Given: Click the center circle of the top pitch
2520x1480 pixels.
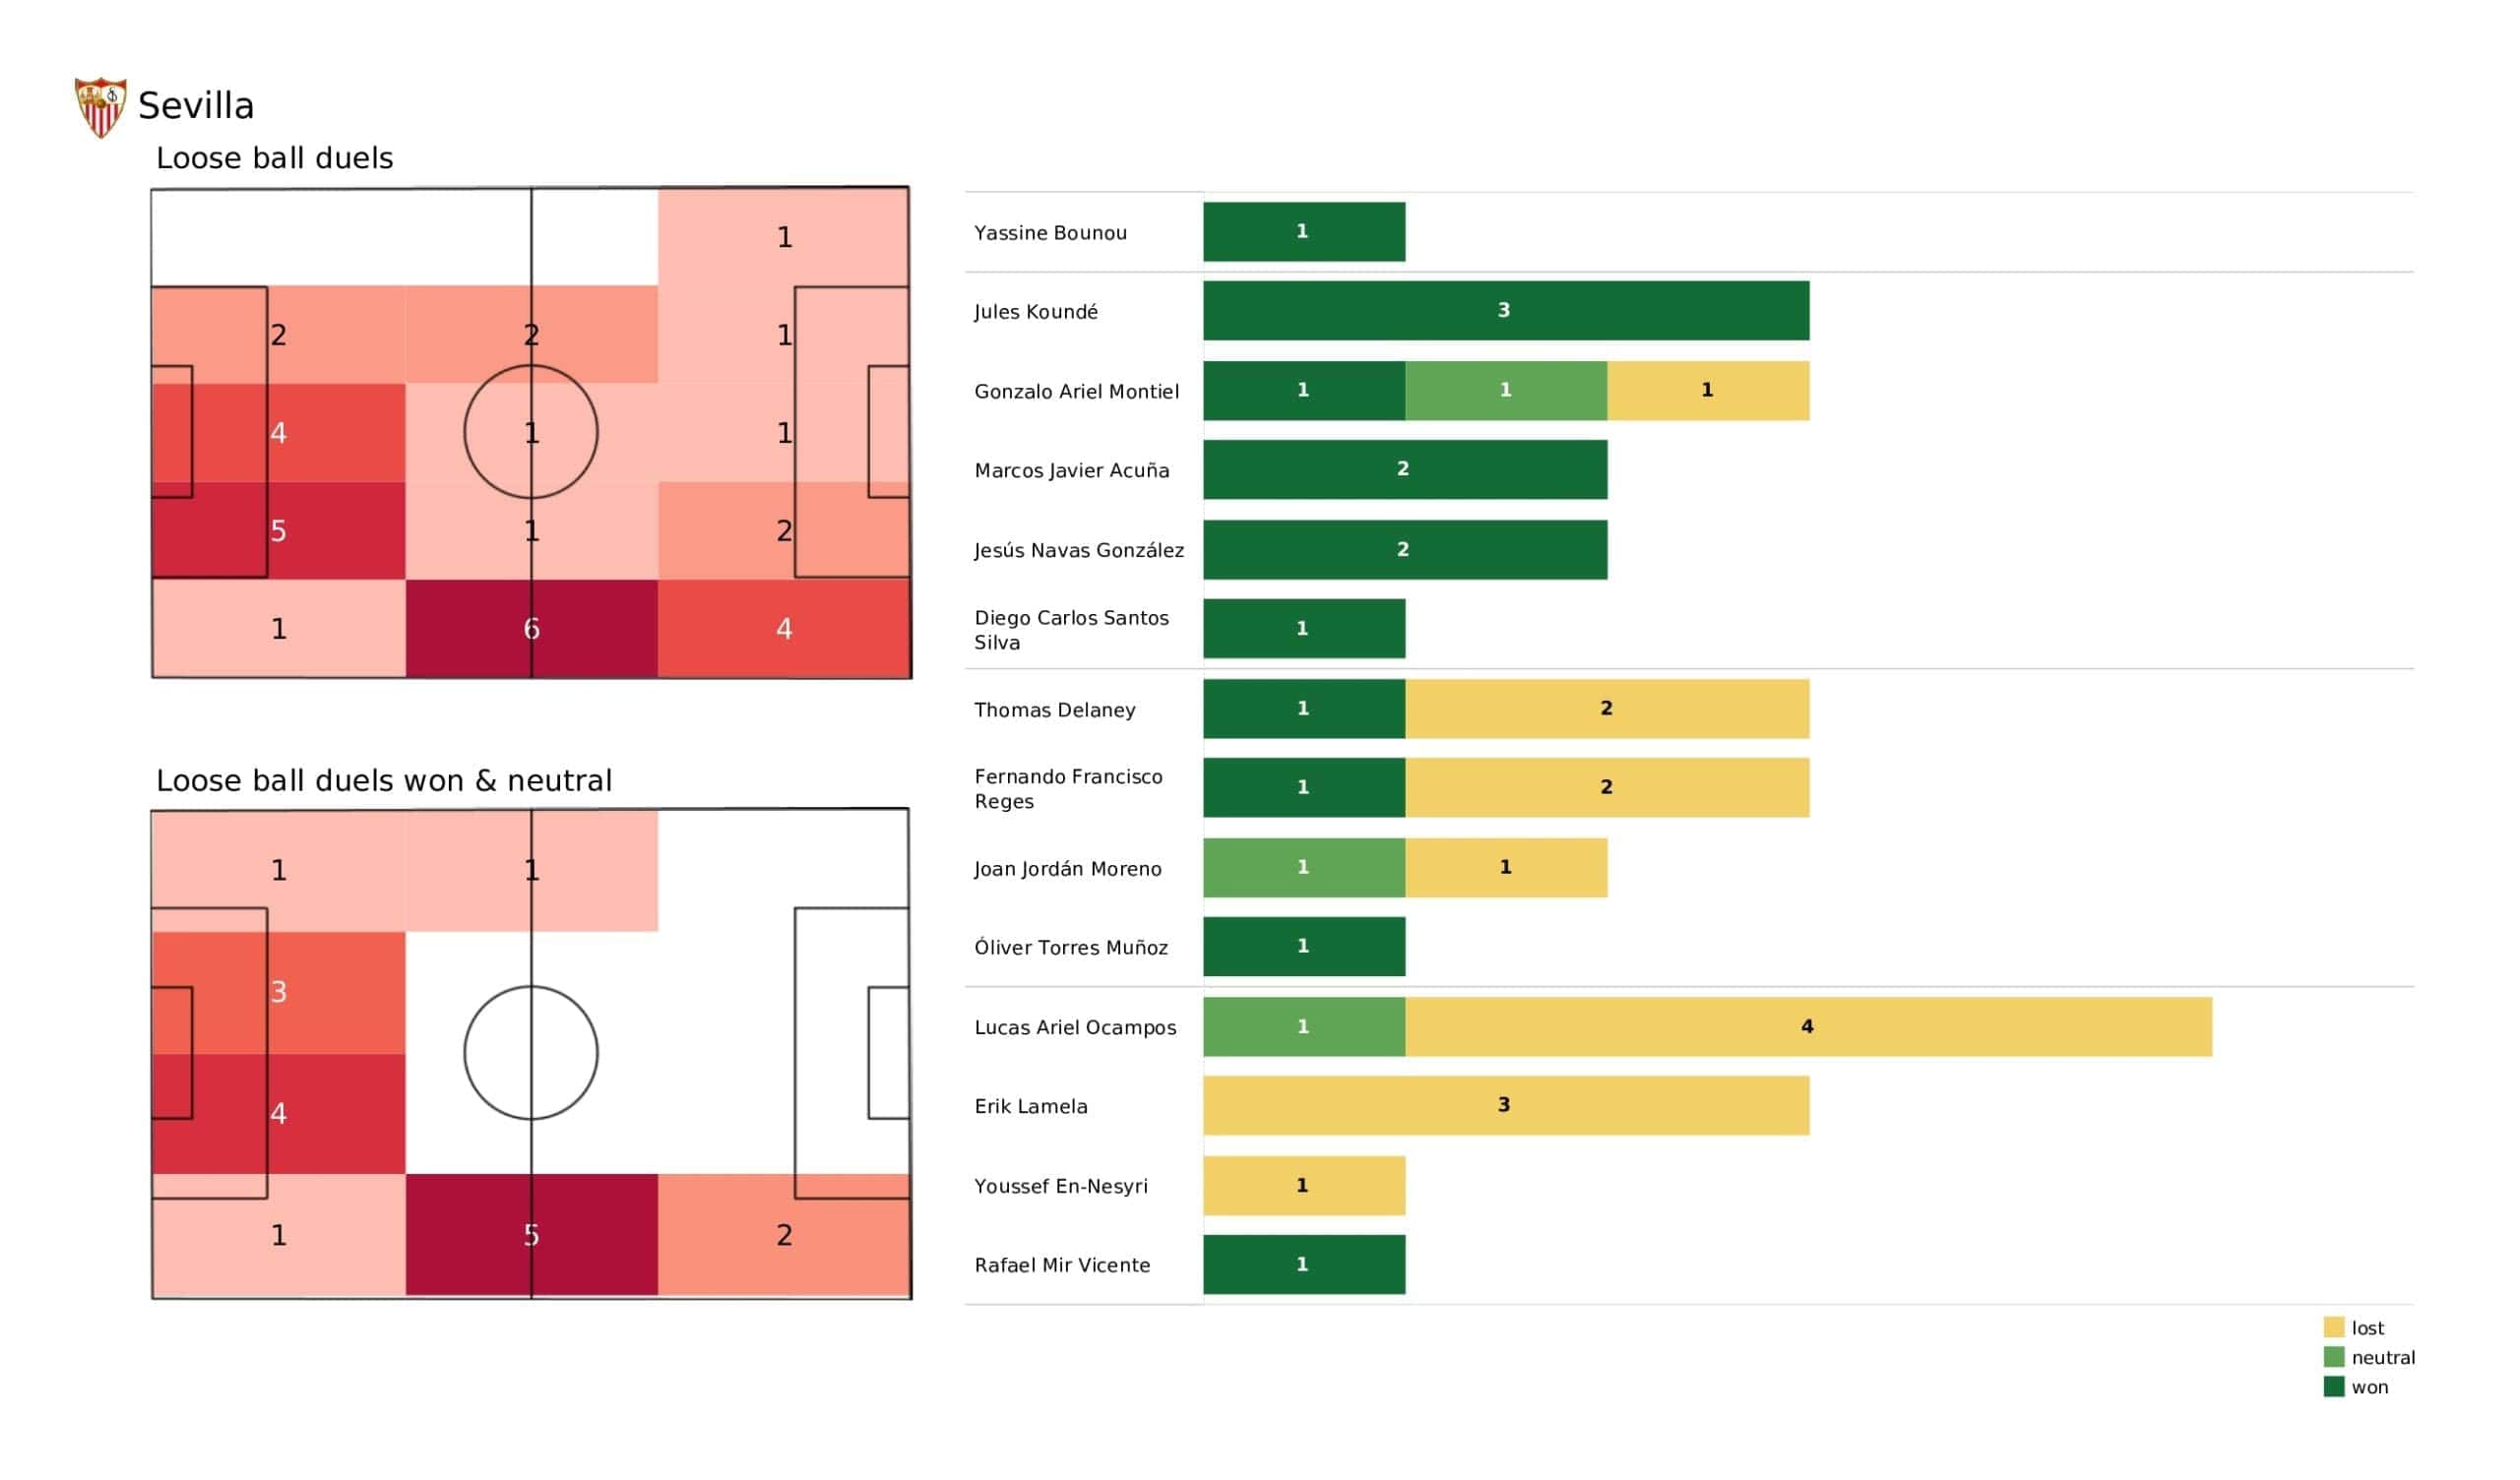Looking at the screenshot, I should 531,432.
